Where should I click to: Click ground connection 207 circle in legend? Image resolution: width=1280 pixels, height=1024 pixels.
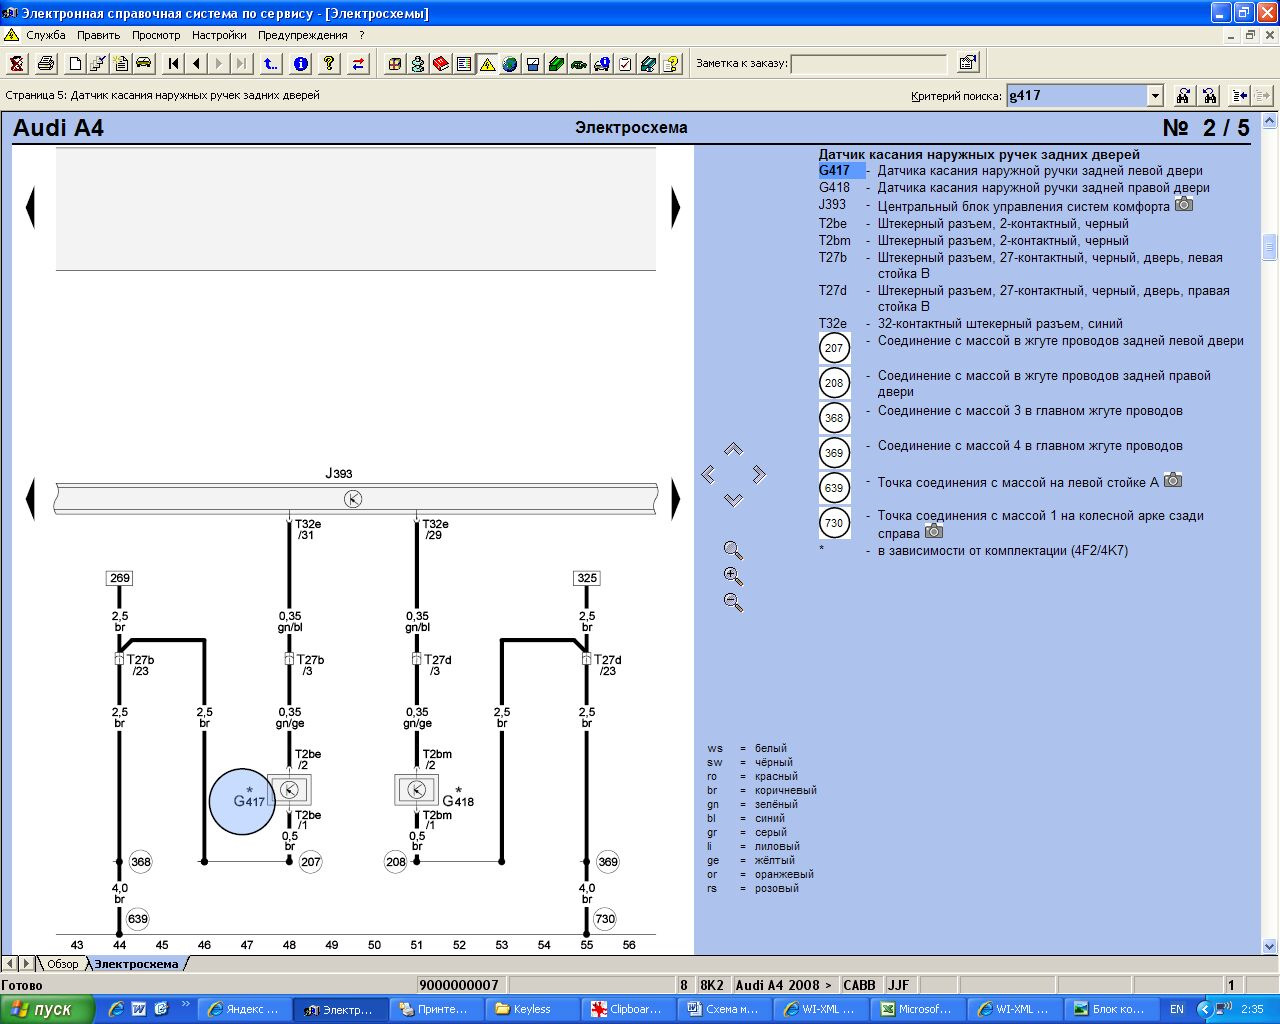pyautogui.click(x=834, y=348)
